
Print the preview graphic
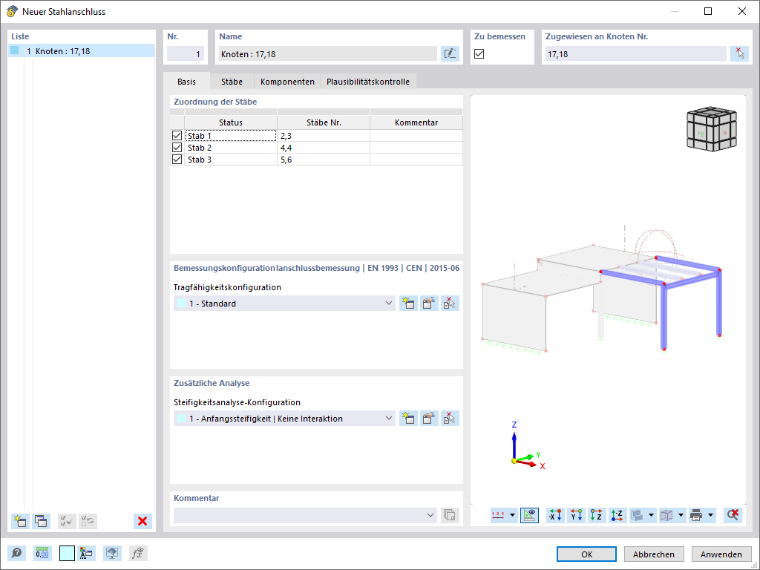tap(697, 515)
